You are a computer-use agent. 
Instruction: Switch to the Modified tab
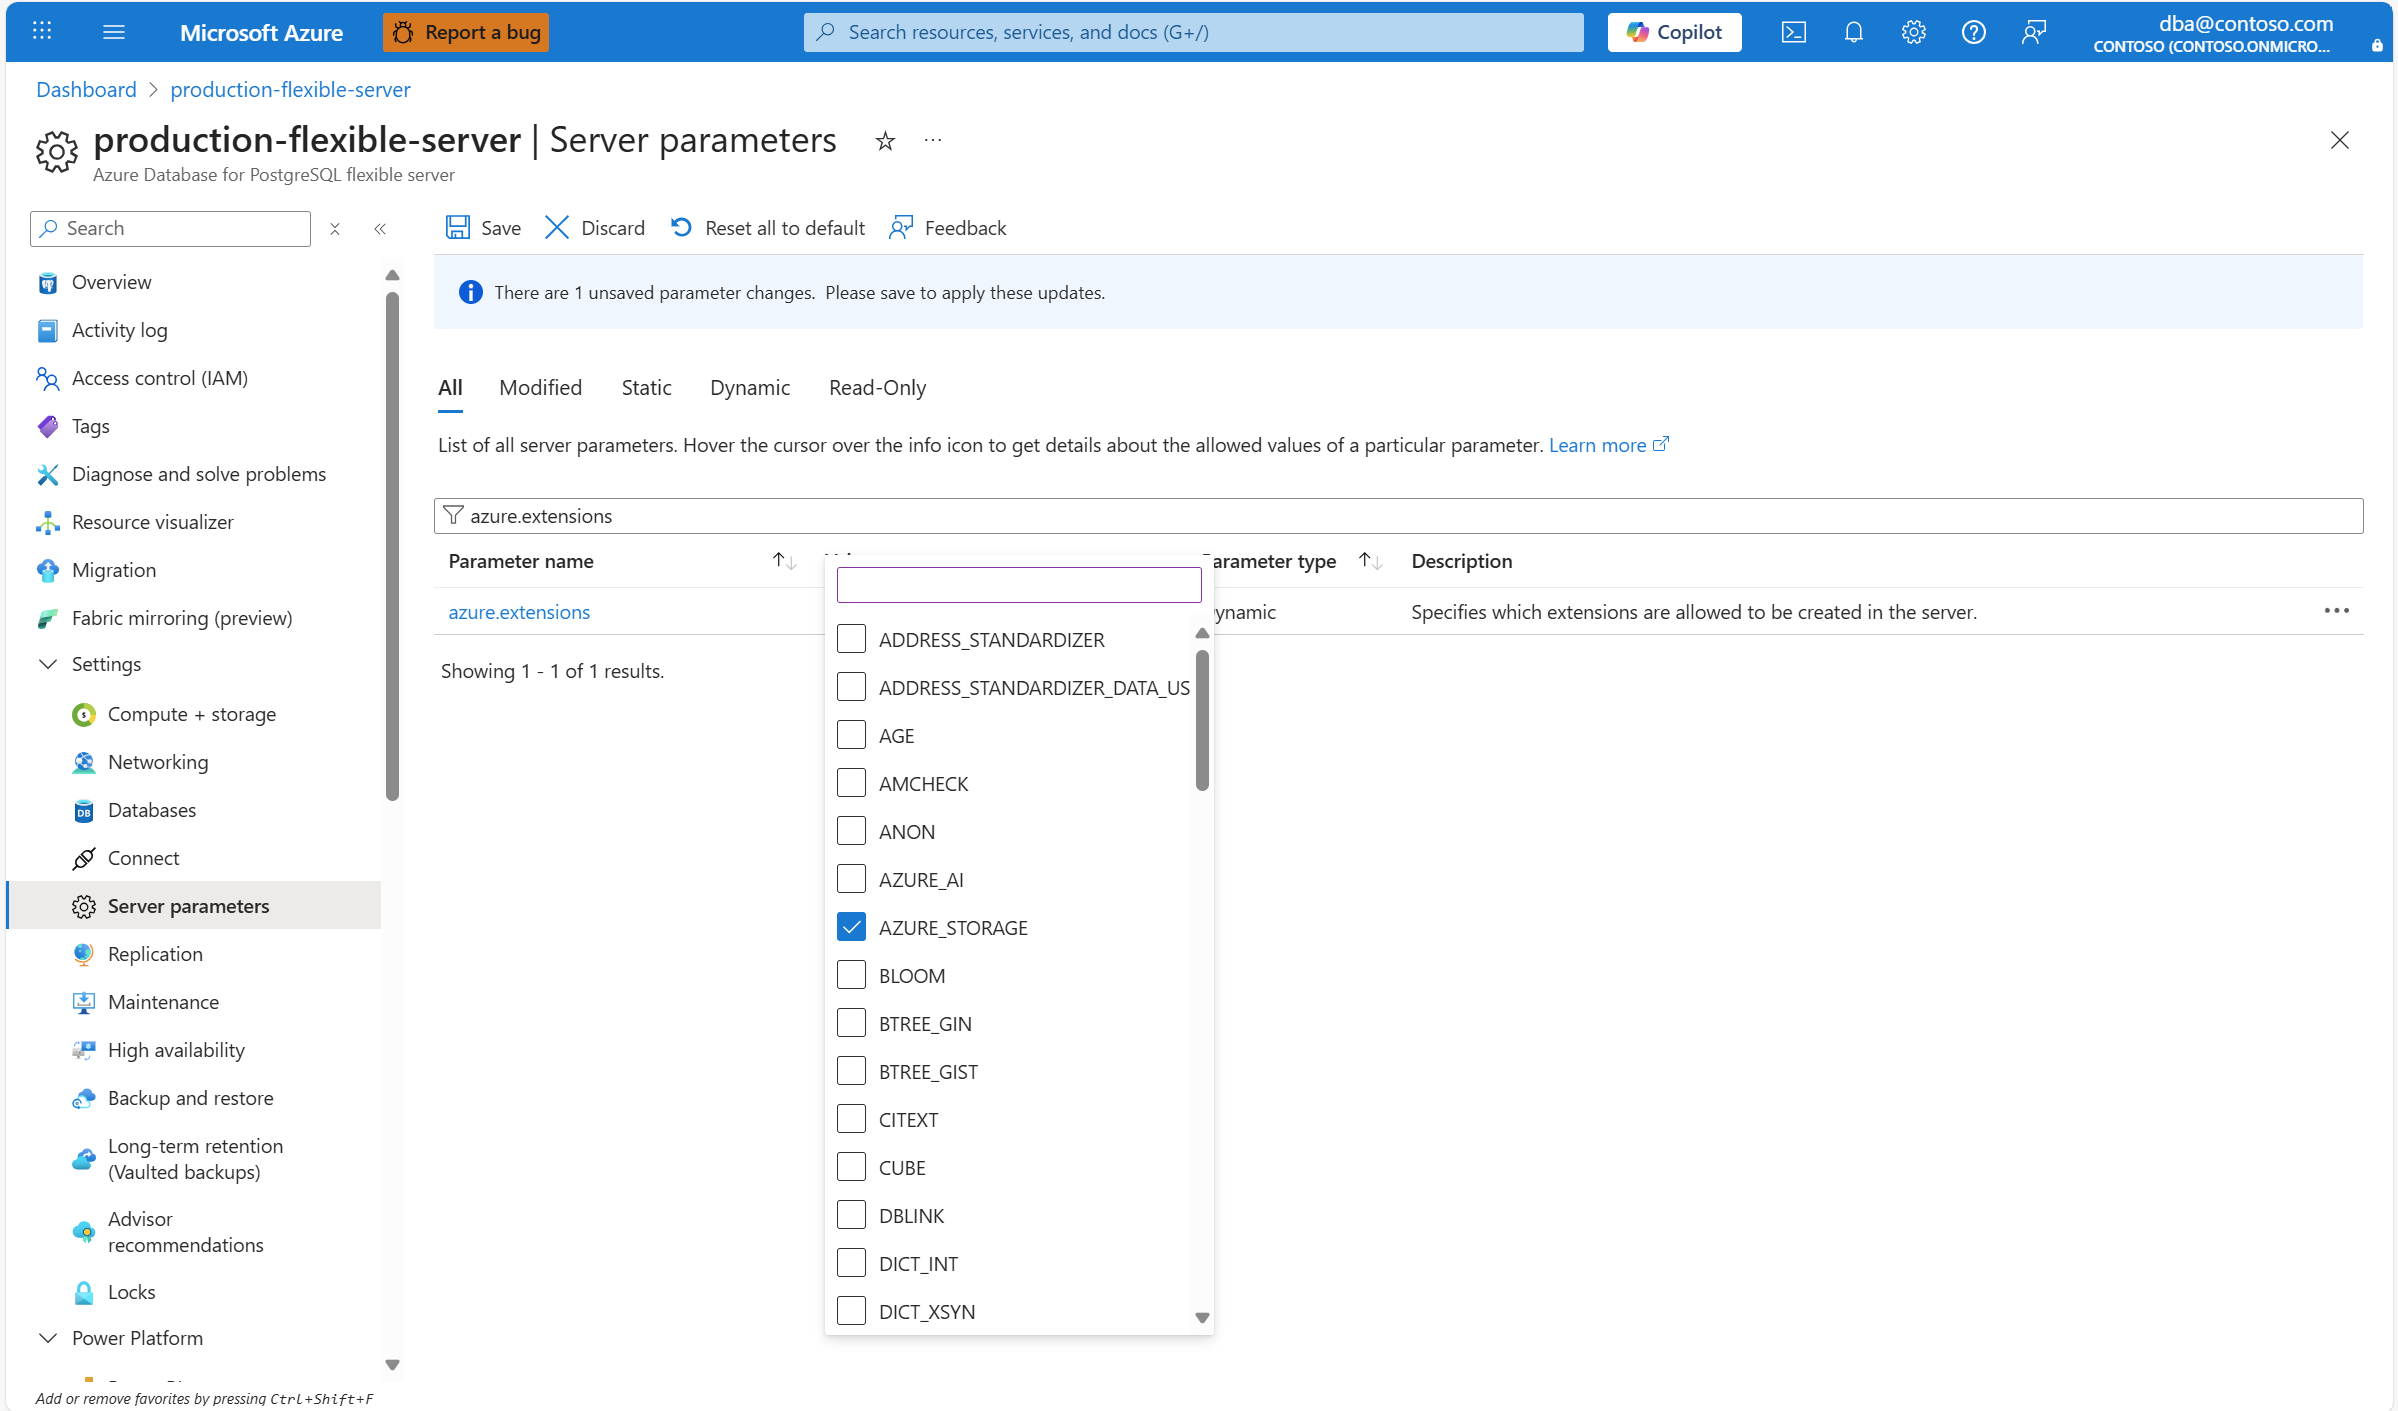coord(540,388)
